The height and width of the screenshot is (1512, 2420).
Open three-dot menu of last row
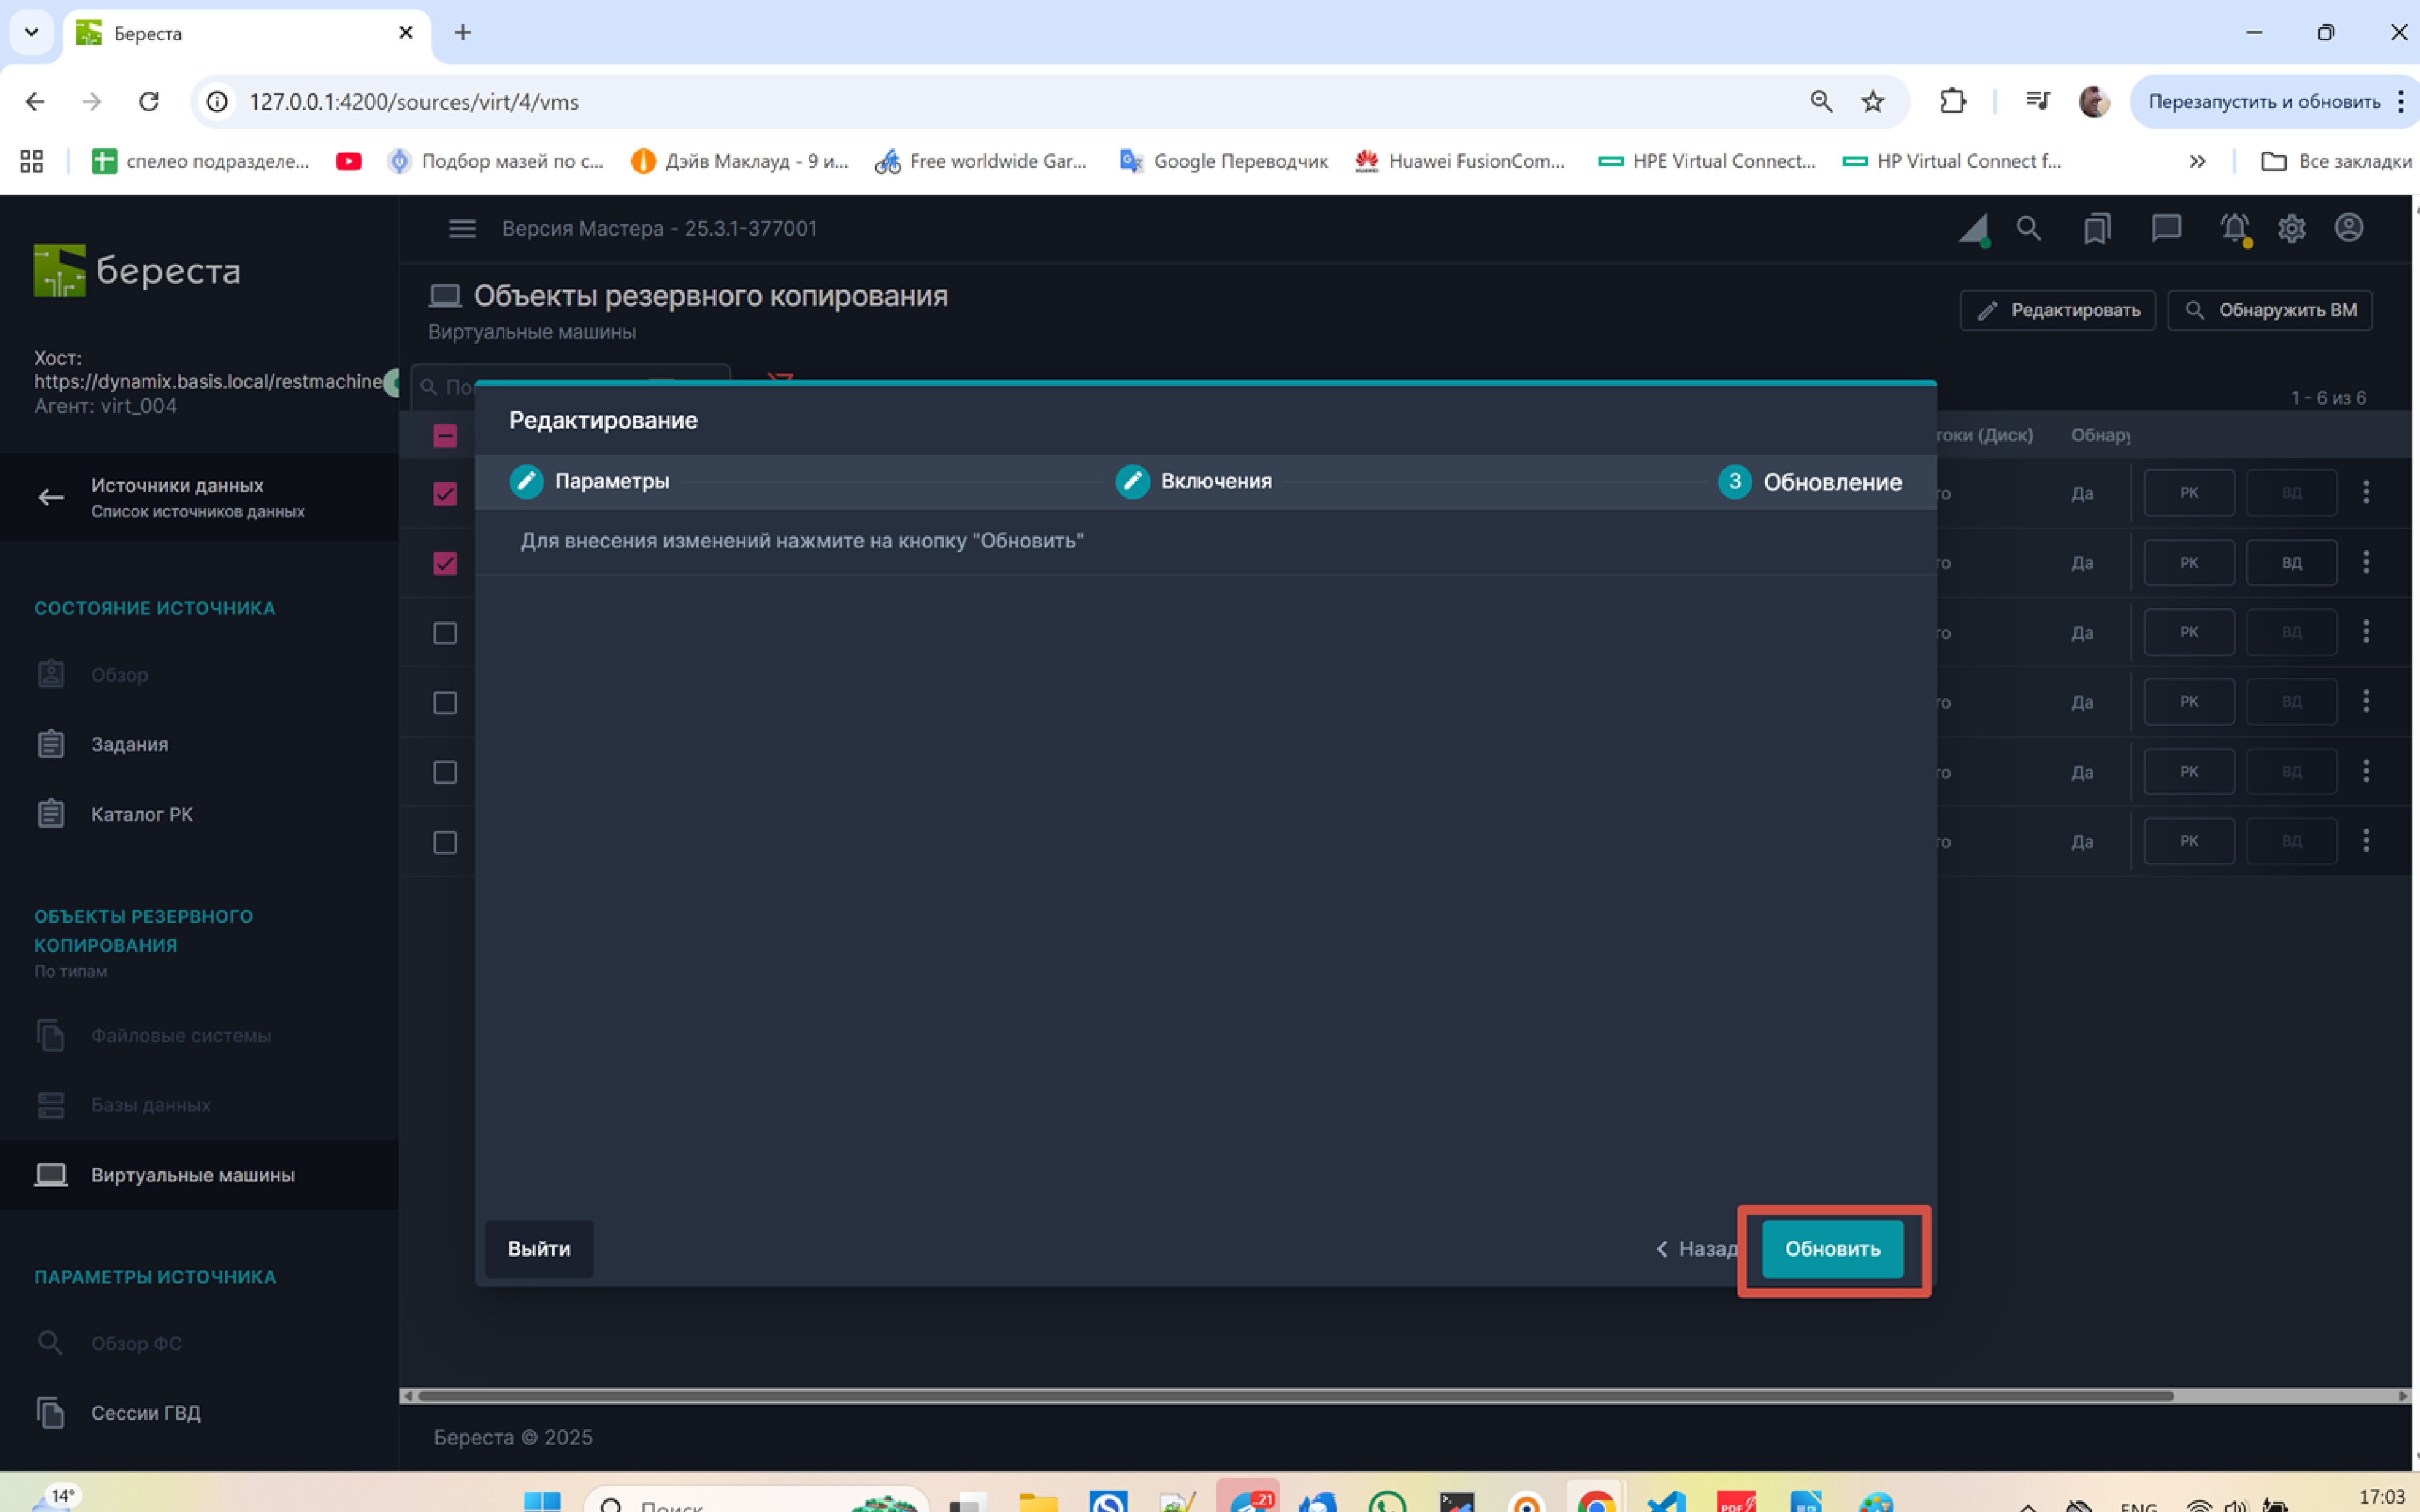pos(2365,841)
